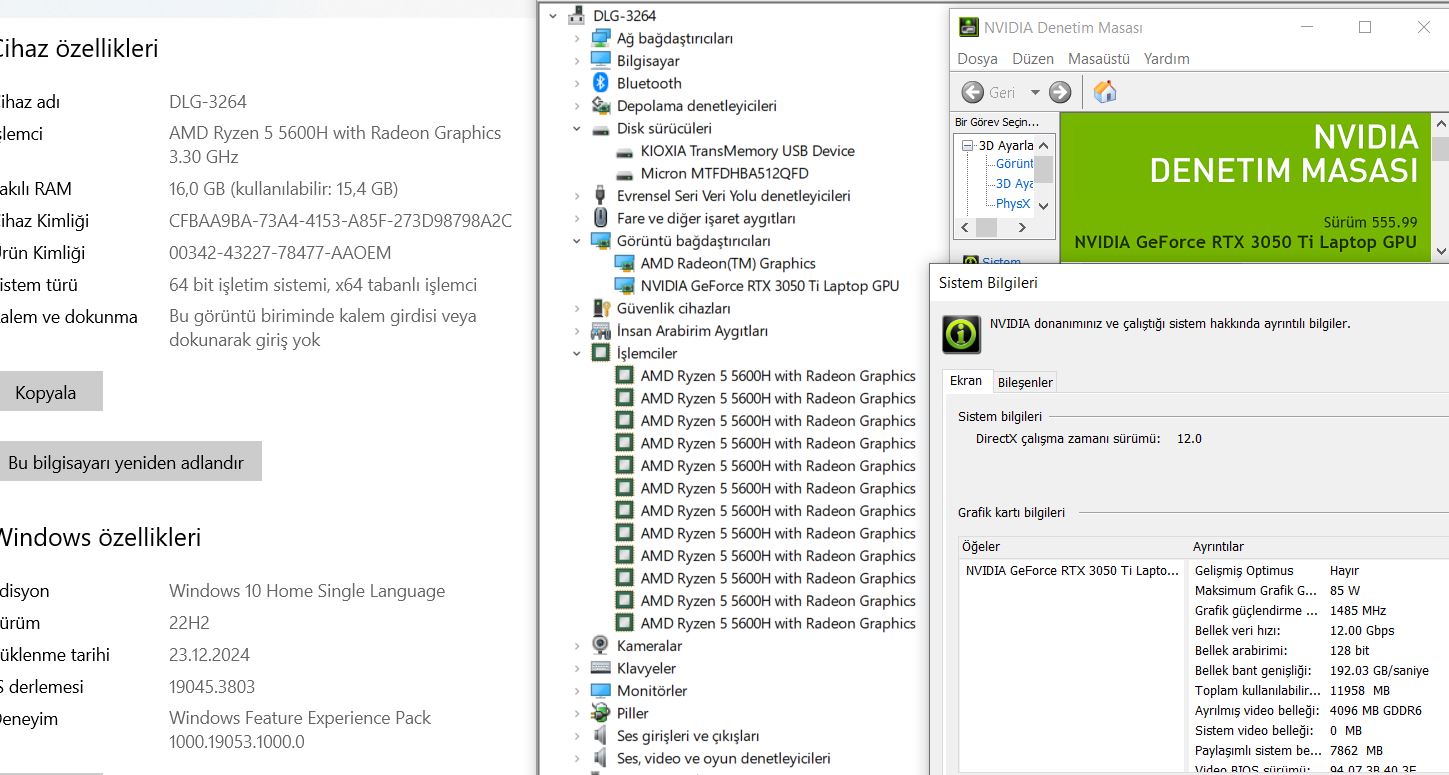This screenshot has width=1449, height=775.
Task: Select the Bellek bant genişliği row
Action: 1318,670
